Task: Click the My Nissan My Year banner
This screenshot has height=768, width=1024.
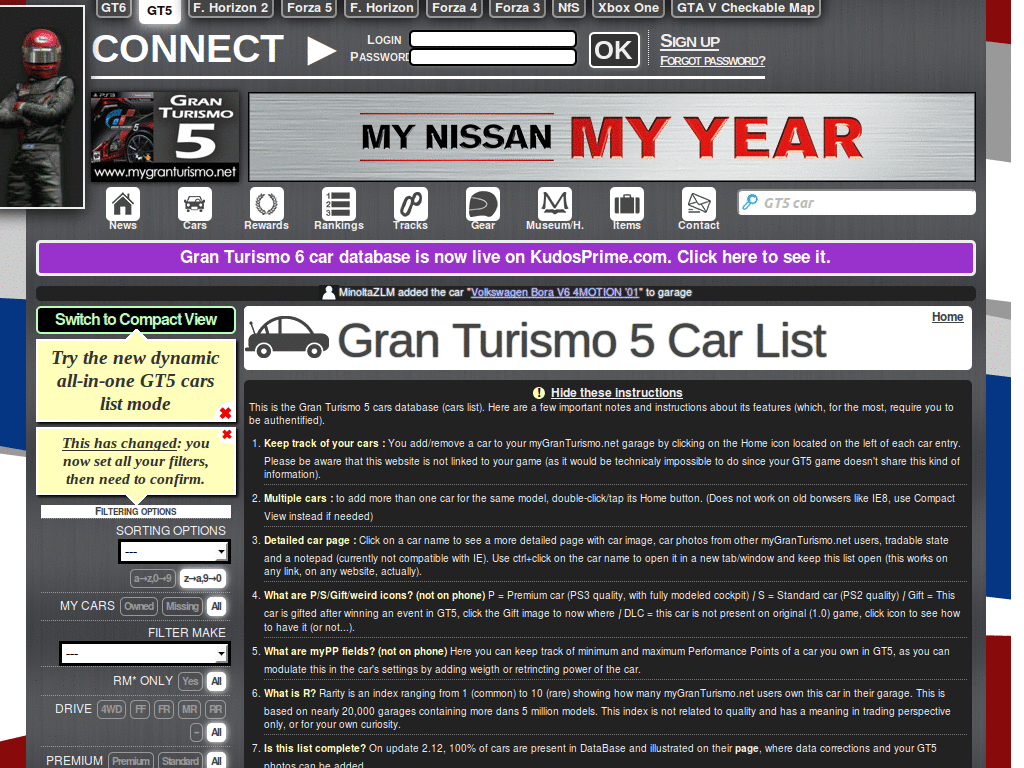Action: click(612, 137)
